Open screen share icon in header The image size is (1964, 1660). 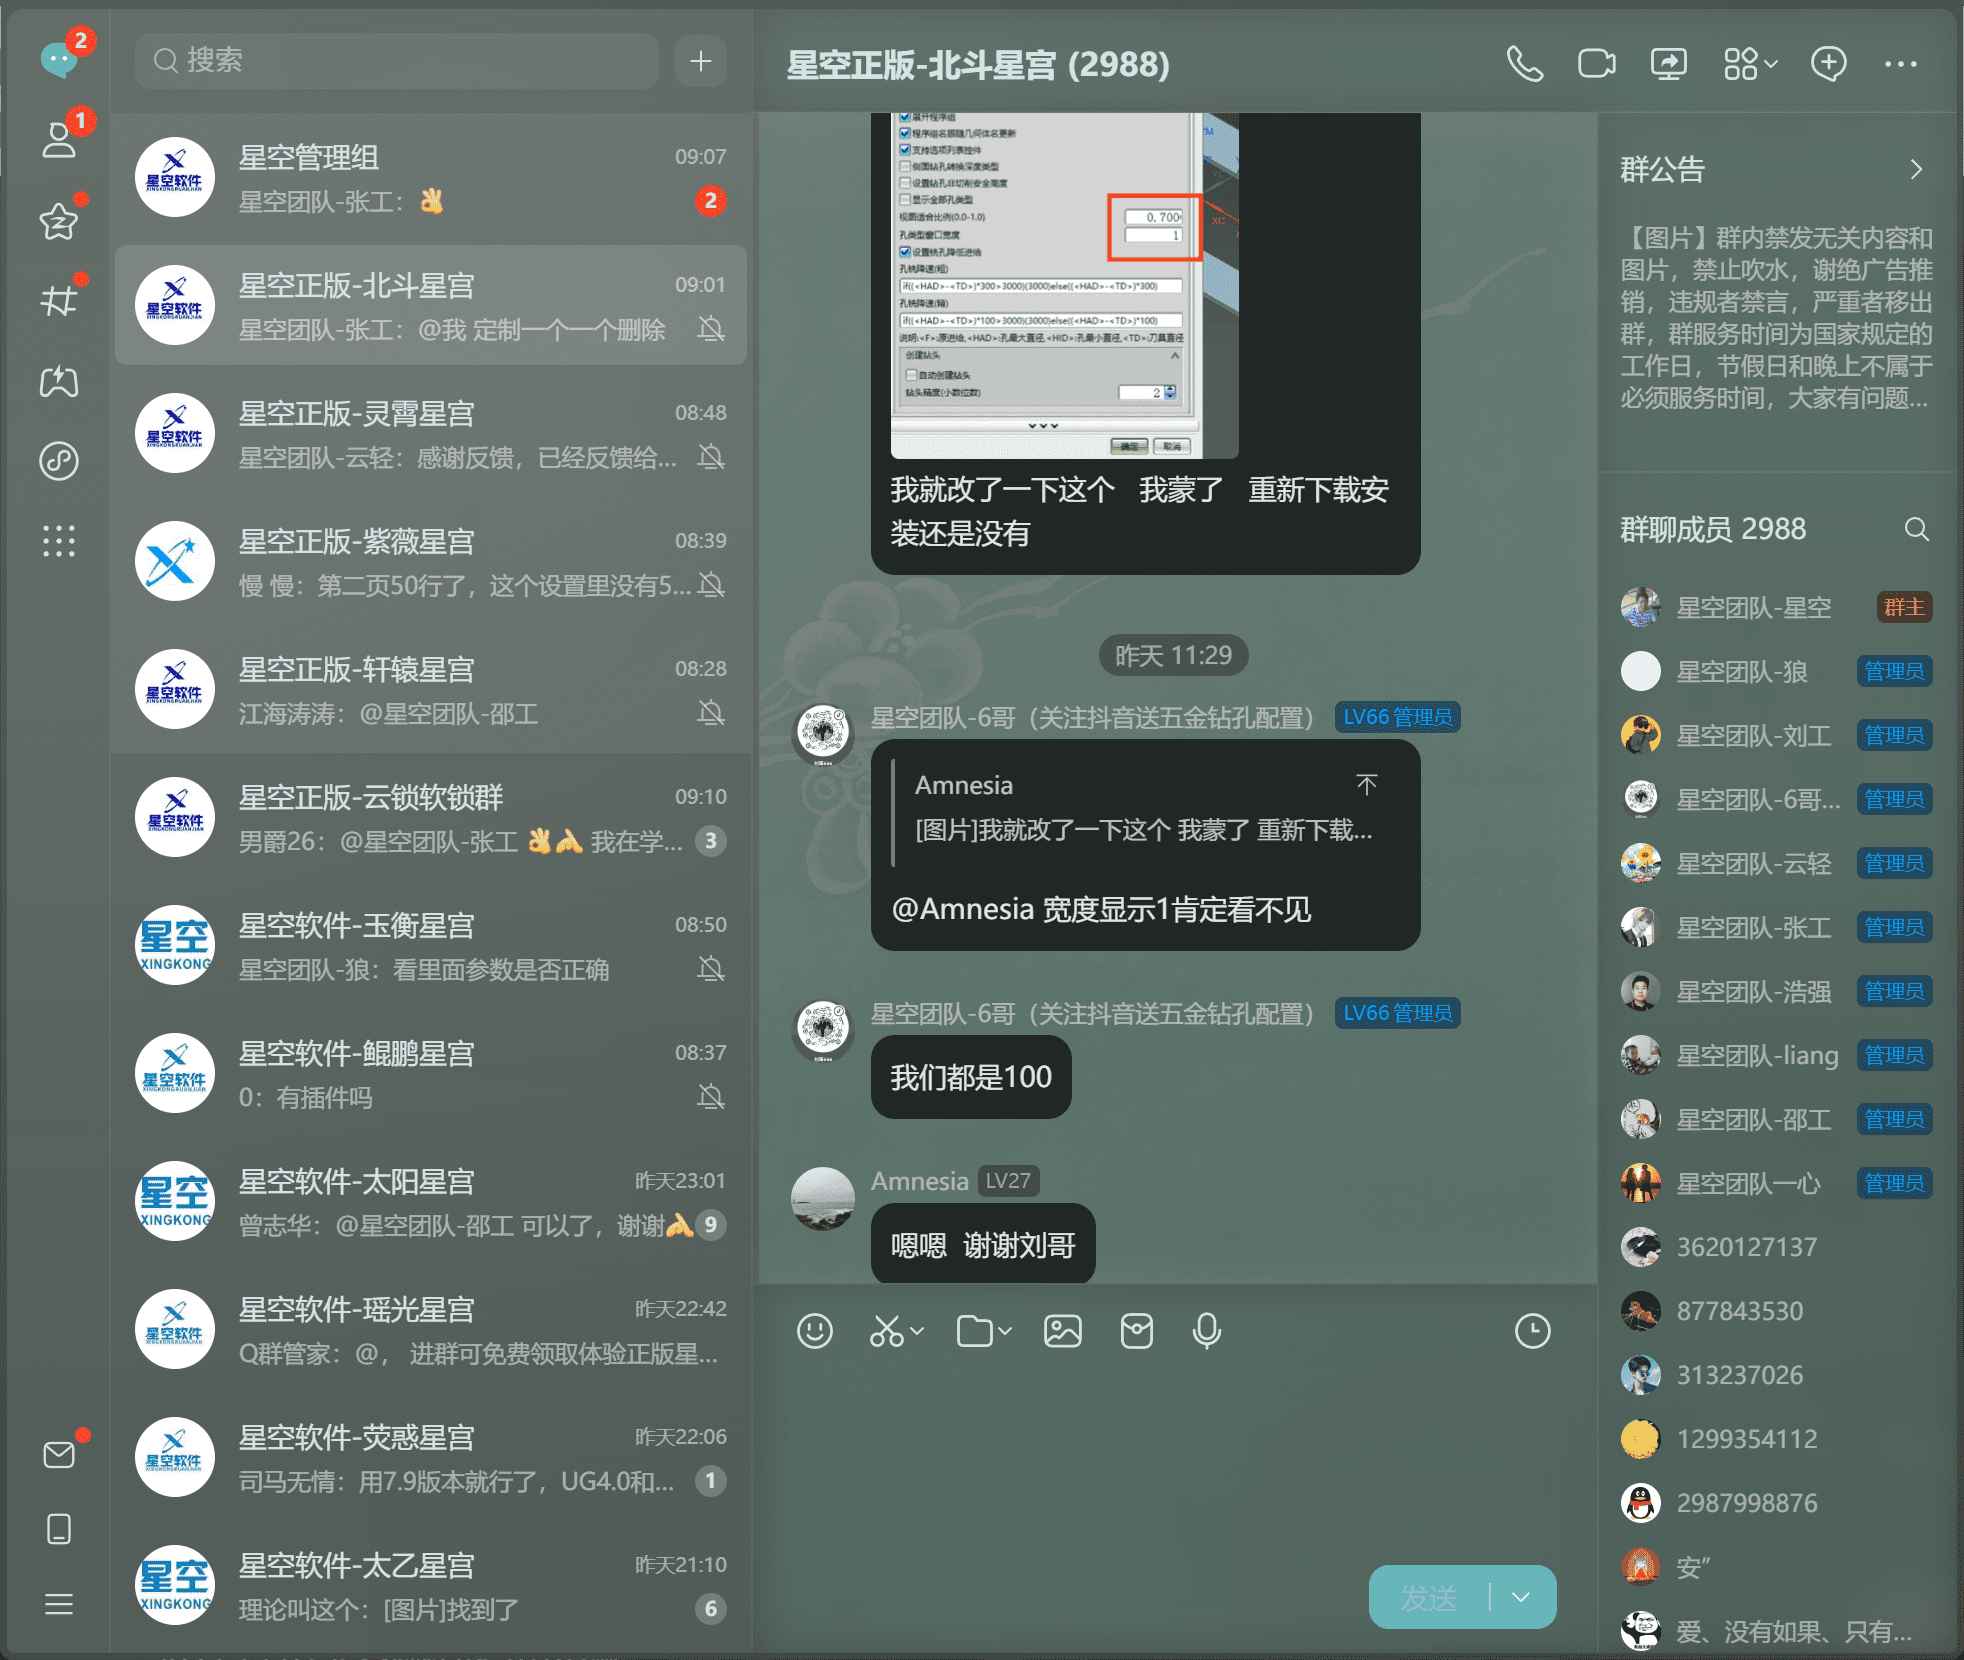coord(1668,64)
